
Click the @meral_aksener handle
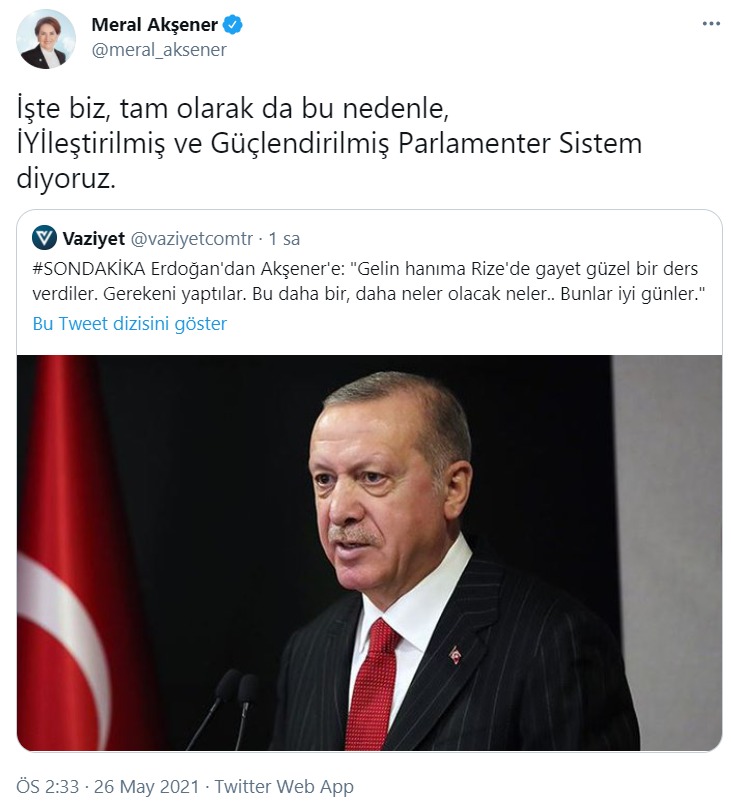159,50
